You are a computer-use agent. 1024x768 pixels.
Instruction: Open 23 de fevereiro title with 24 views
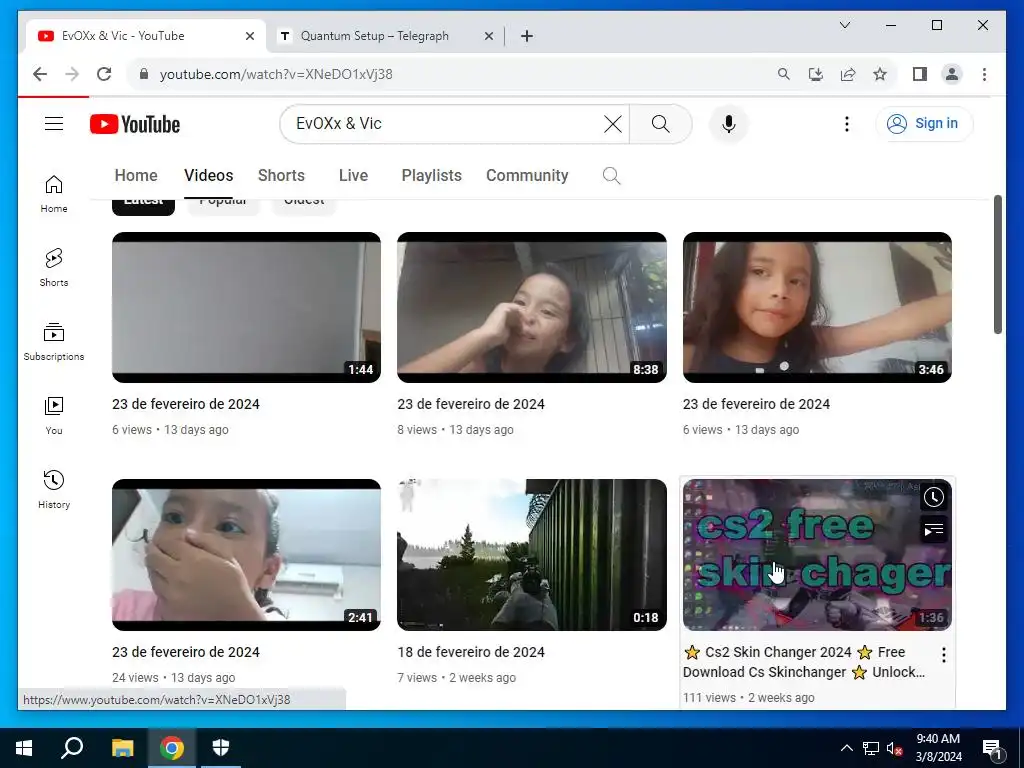tap(185, 652)
